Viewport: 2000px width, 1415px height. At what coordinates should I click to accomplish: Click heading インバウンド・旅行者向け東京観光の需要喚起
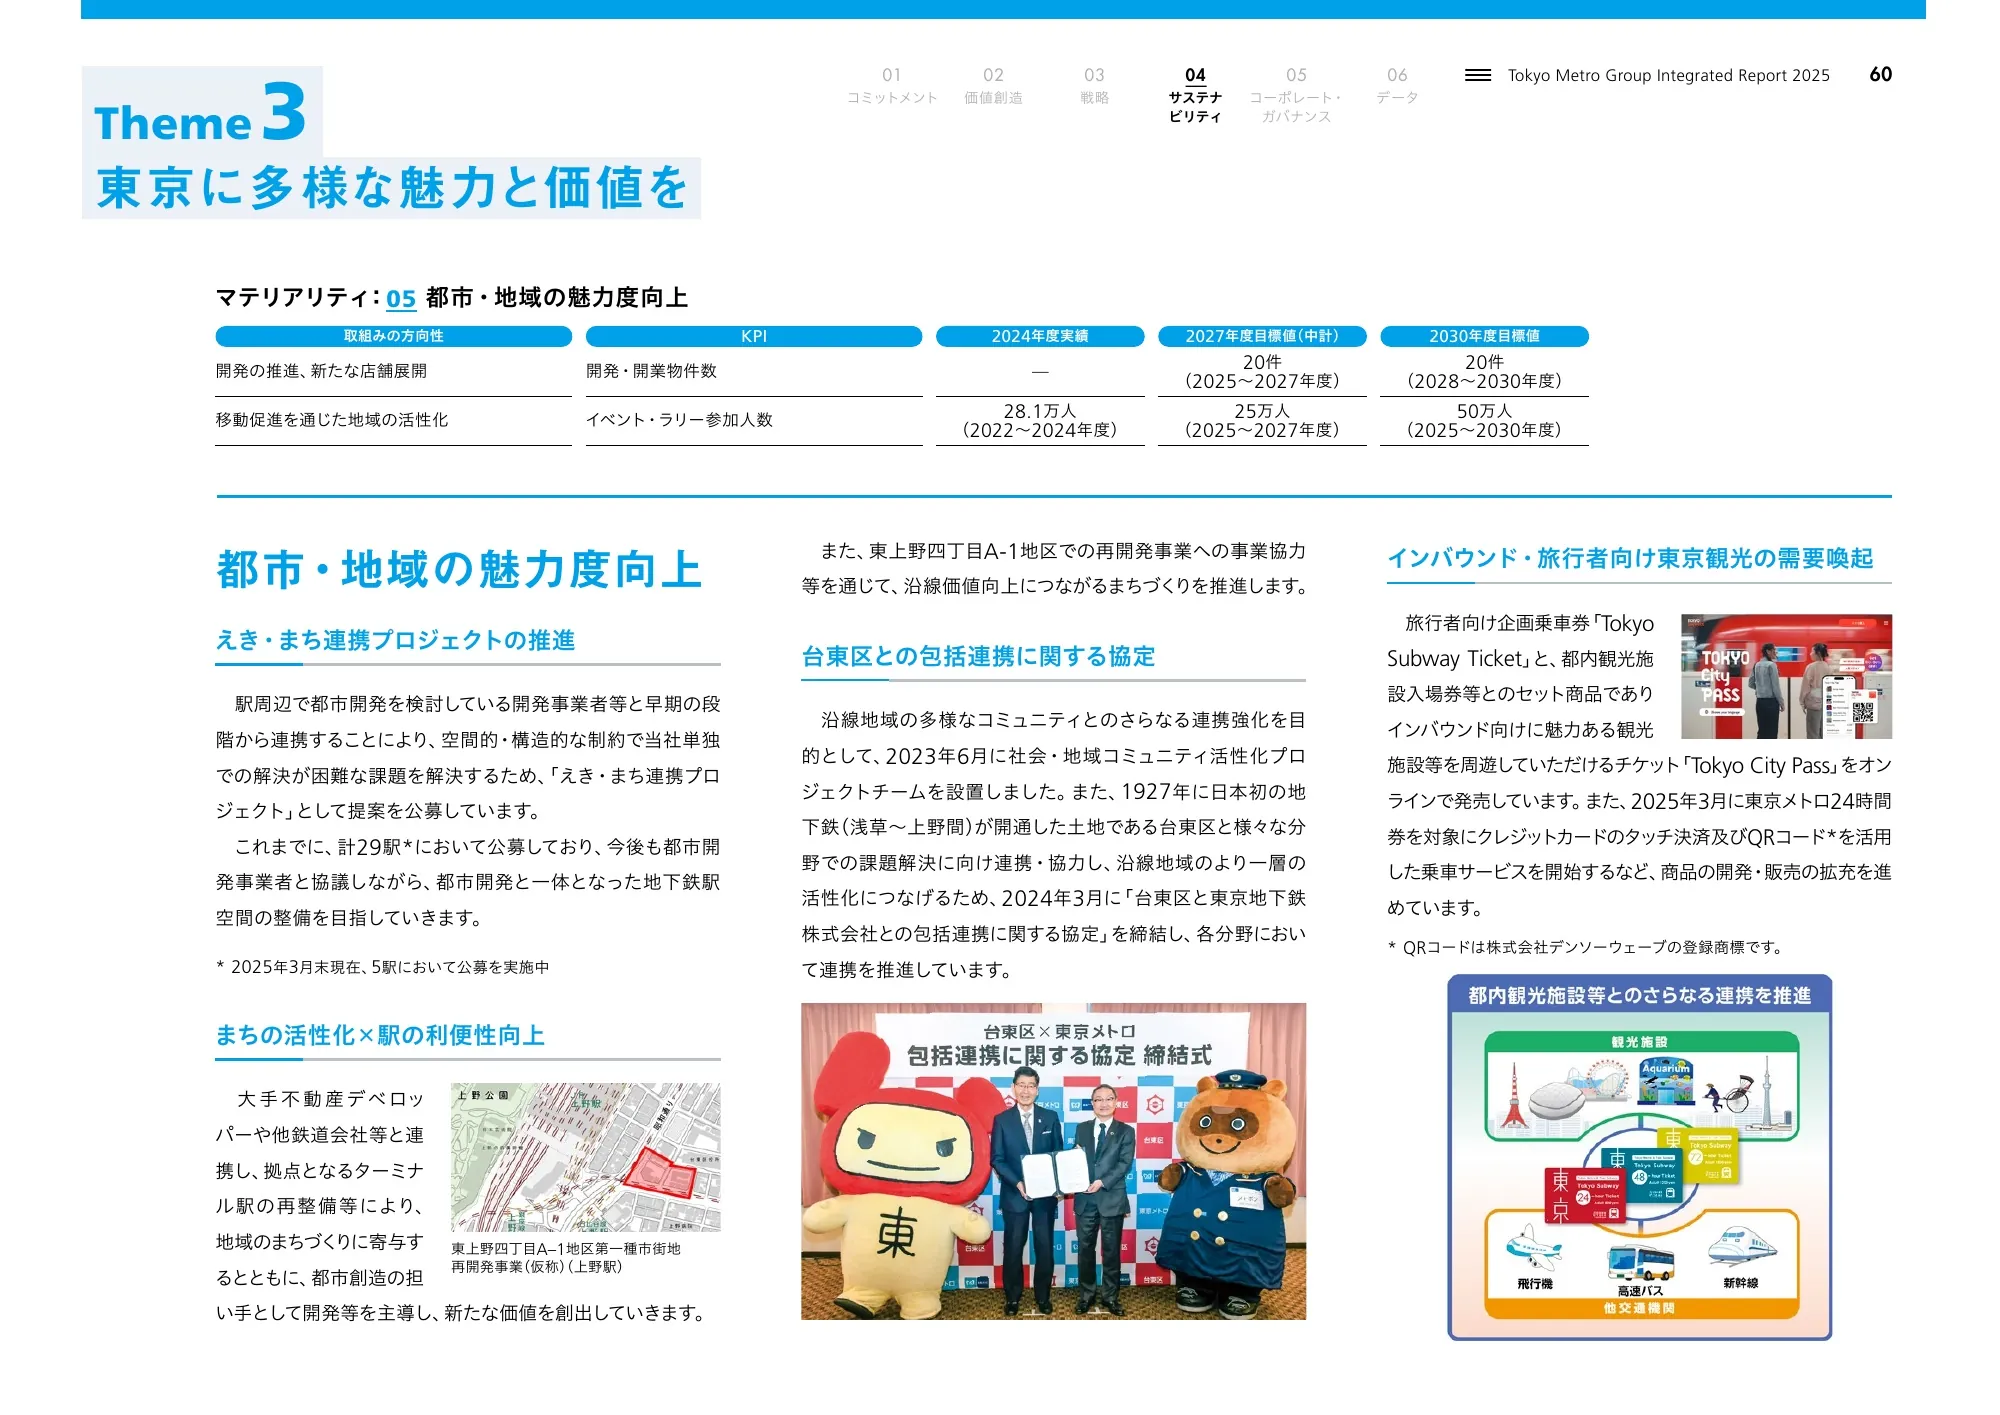(1630, 558)
